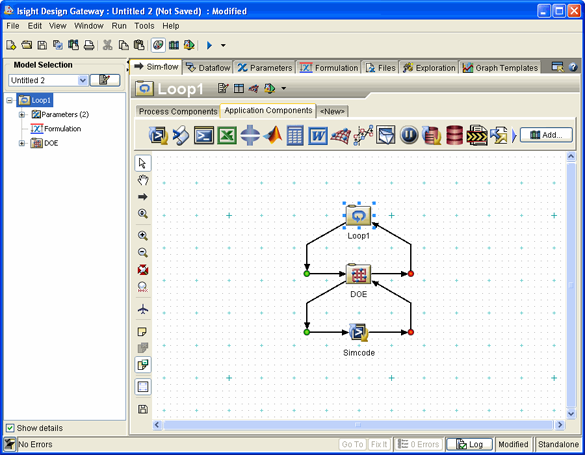The height and width of the screenshot is (455, 585).
Task: Select the MATLAB component icon
Action: click(273, 135)
